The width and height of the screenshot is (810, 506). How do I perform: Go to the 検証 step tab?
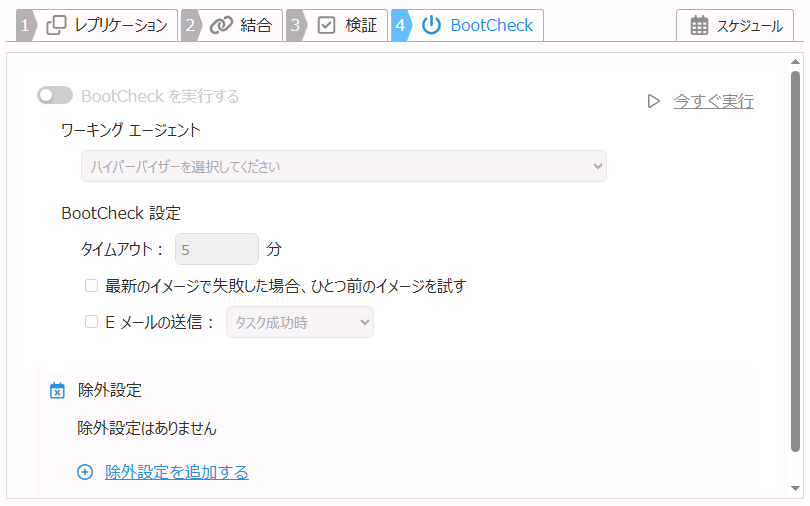pyautogui.click(x=360, y=25)
